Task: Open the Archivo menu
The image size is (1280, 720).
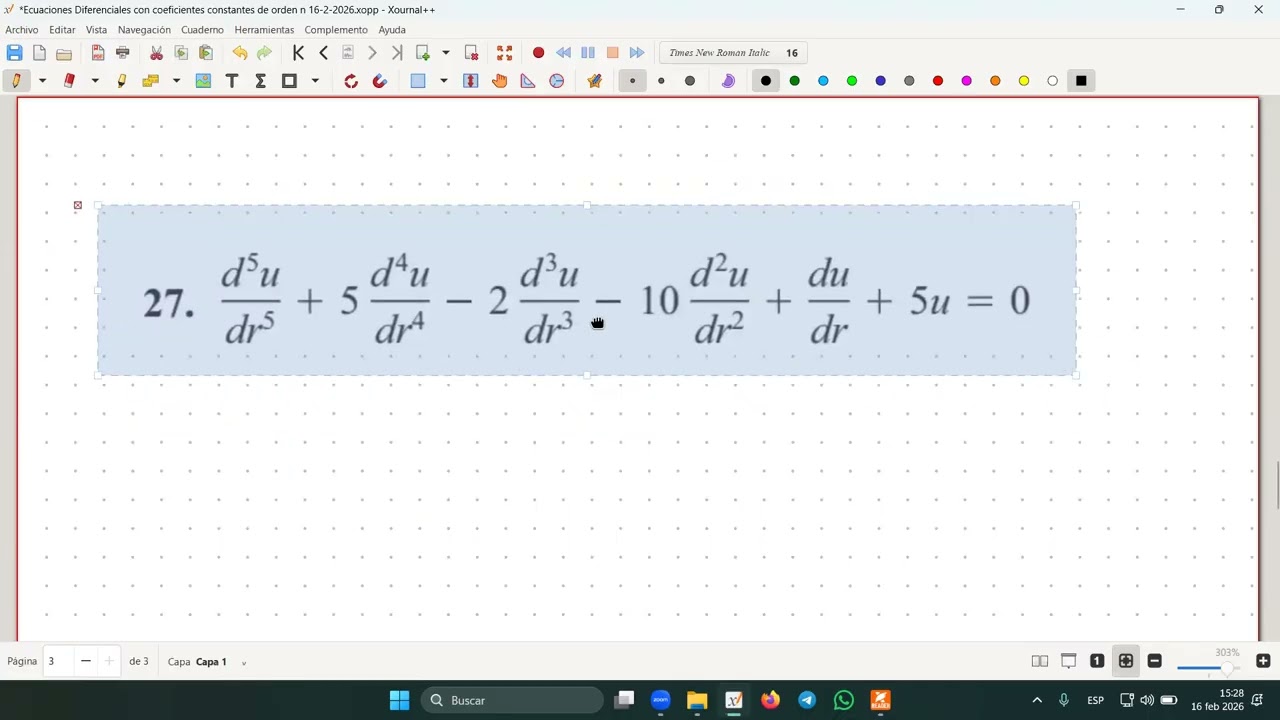Action: tap(22, 30)
